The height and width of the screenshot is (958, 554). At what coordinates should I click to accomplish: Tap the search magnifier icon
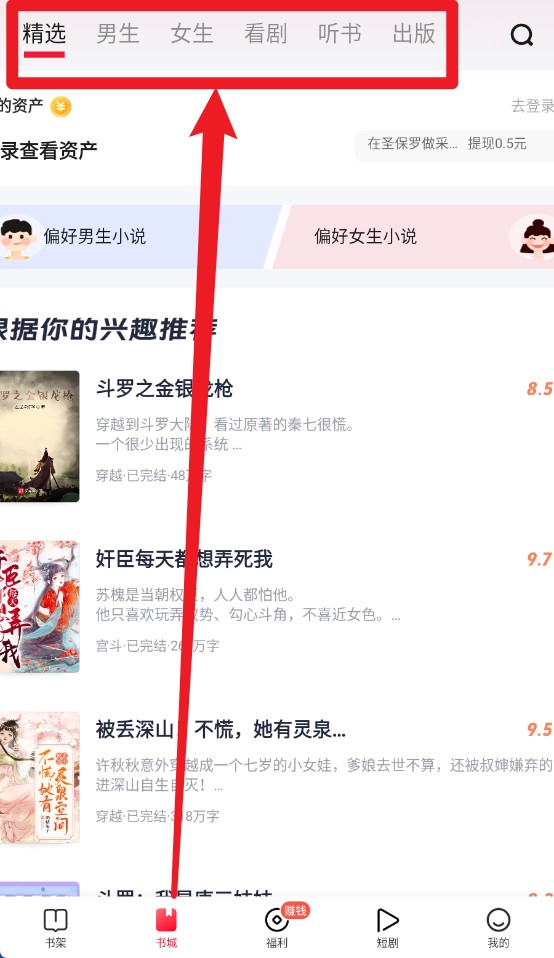pyautogui.click(x=522, y=35)
